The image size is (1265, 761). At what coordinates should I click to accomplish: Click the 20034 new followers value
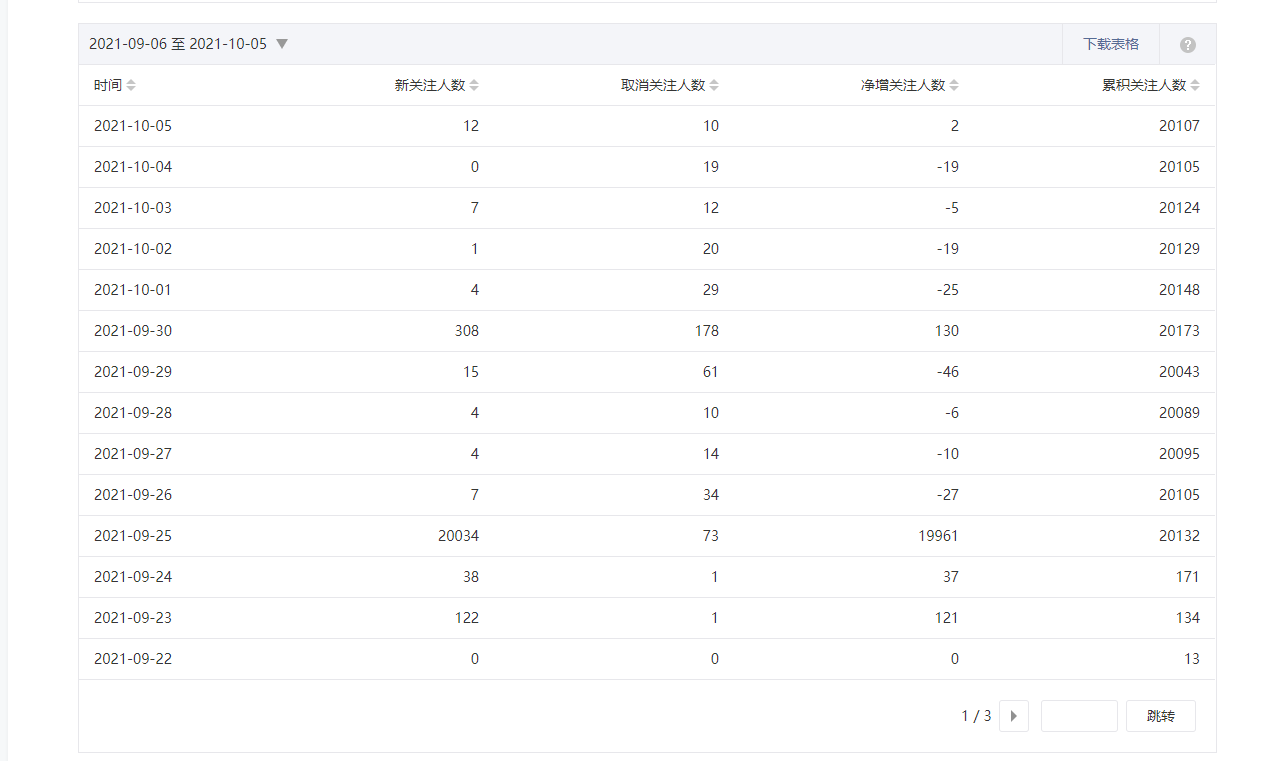[458, 536]
